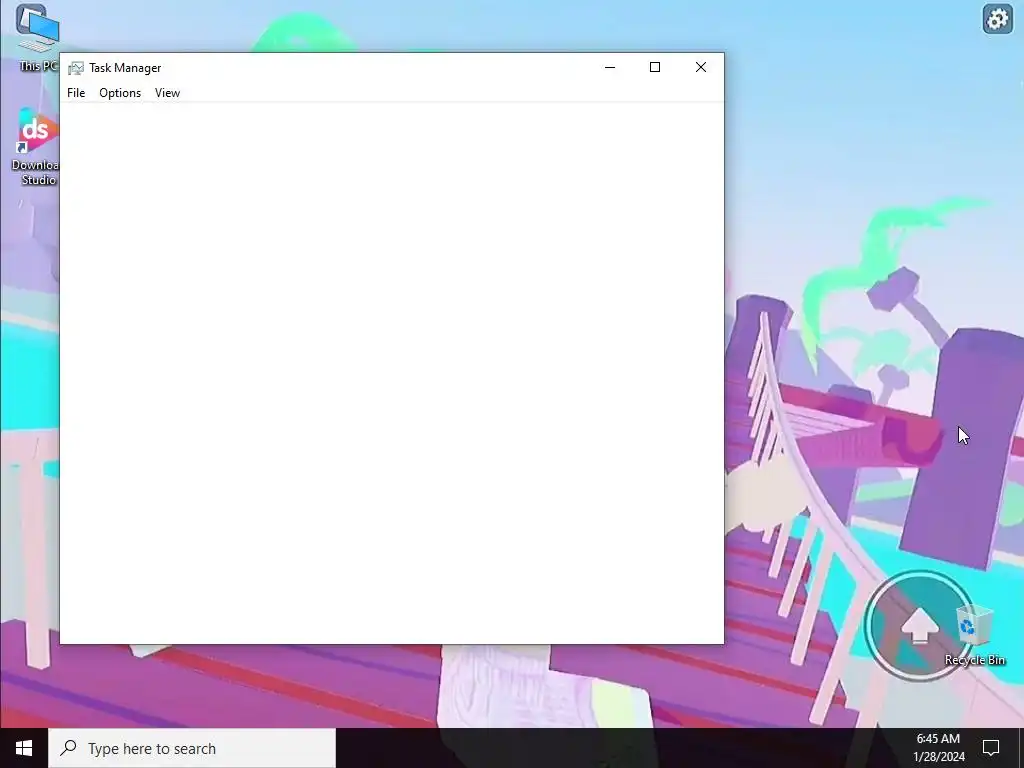Open the File menu in Task Manager
Screen dimensions: 1024x768
pyautogui.click(x=76, y=93)
